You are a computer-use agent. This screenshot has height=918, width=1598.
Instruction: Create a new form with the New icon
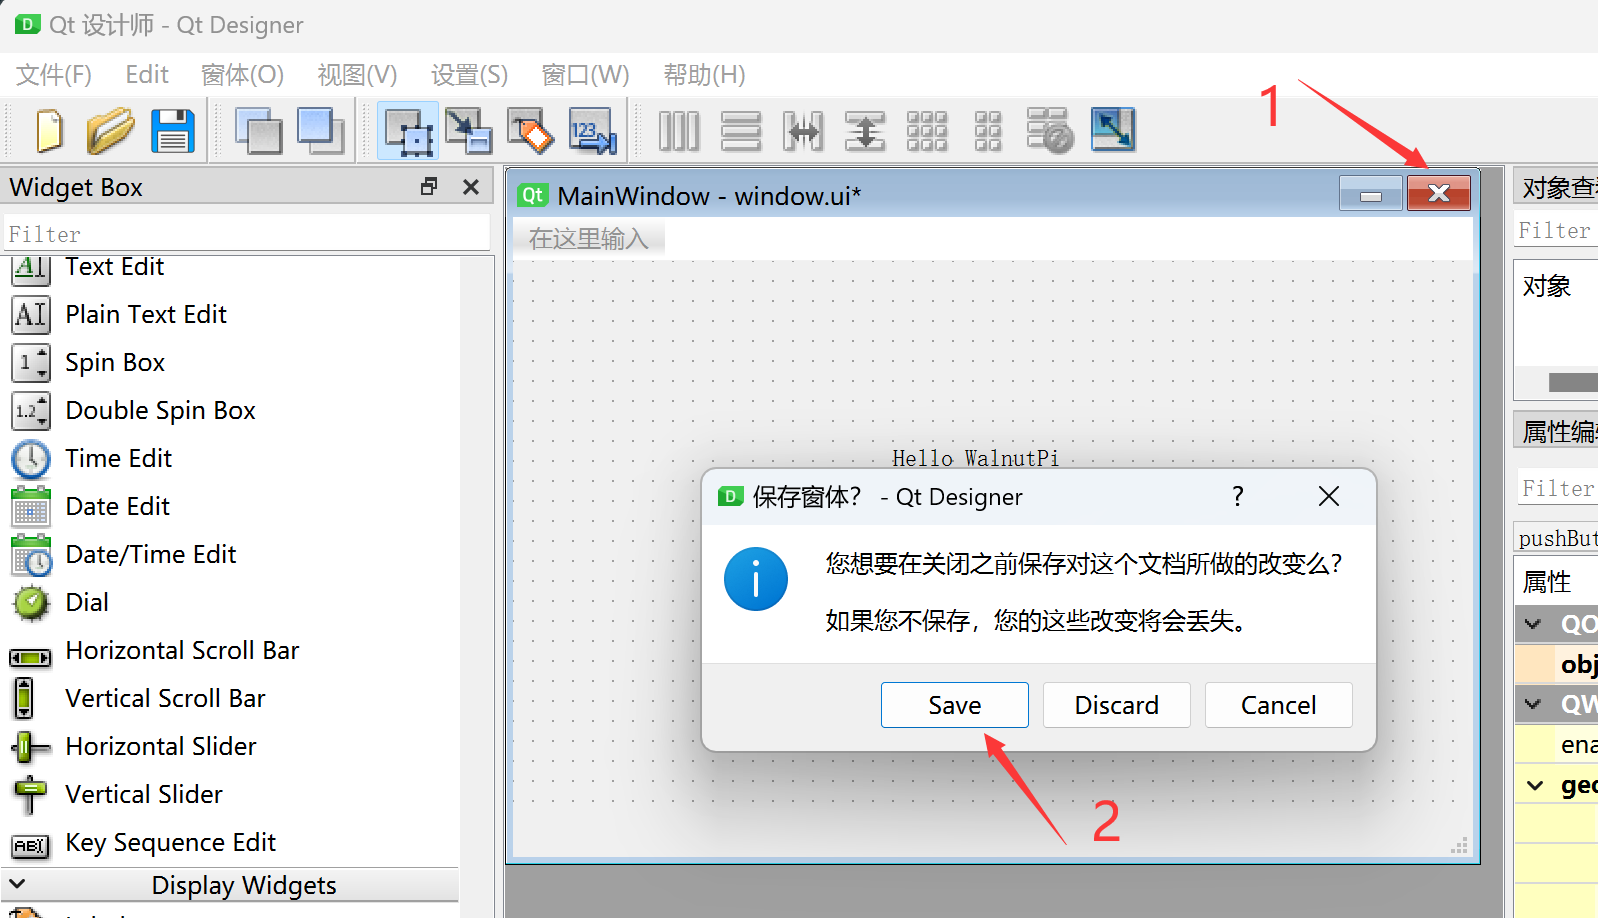tap(49, 131)
